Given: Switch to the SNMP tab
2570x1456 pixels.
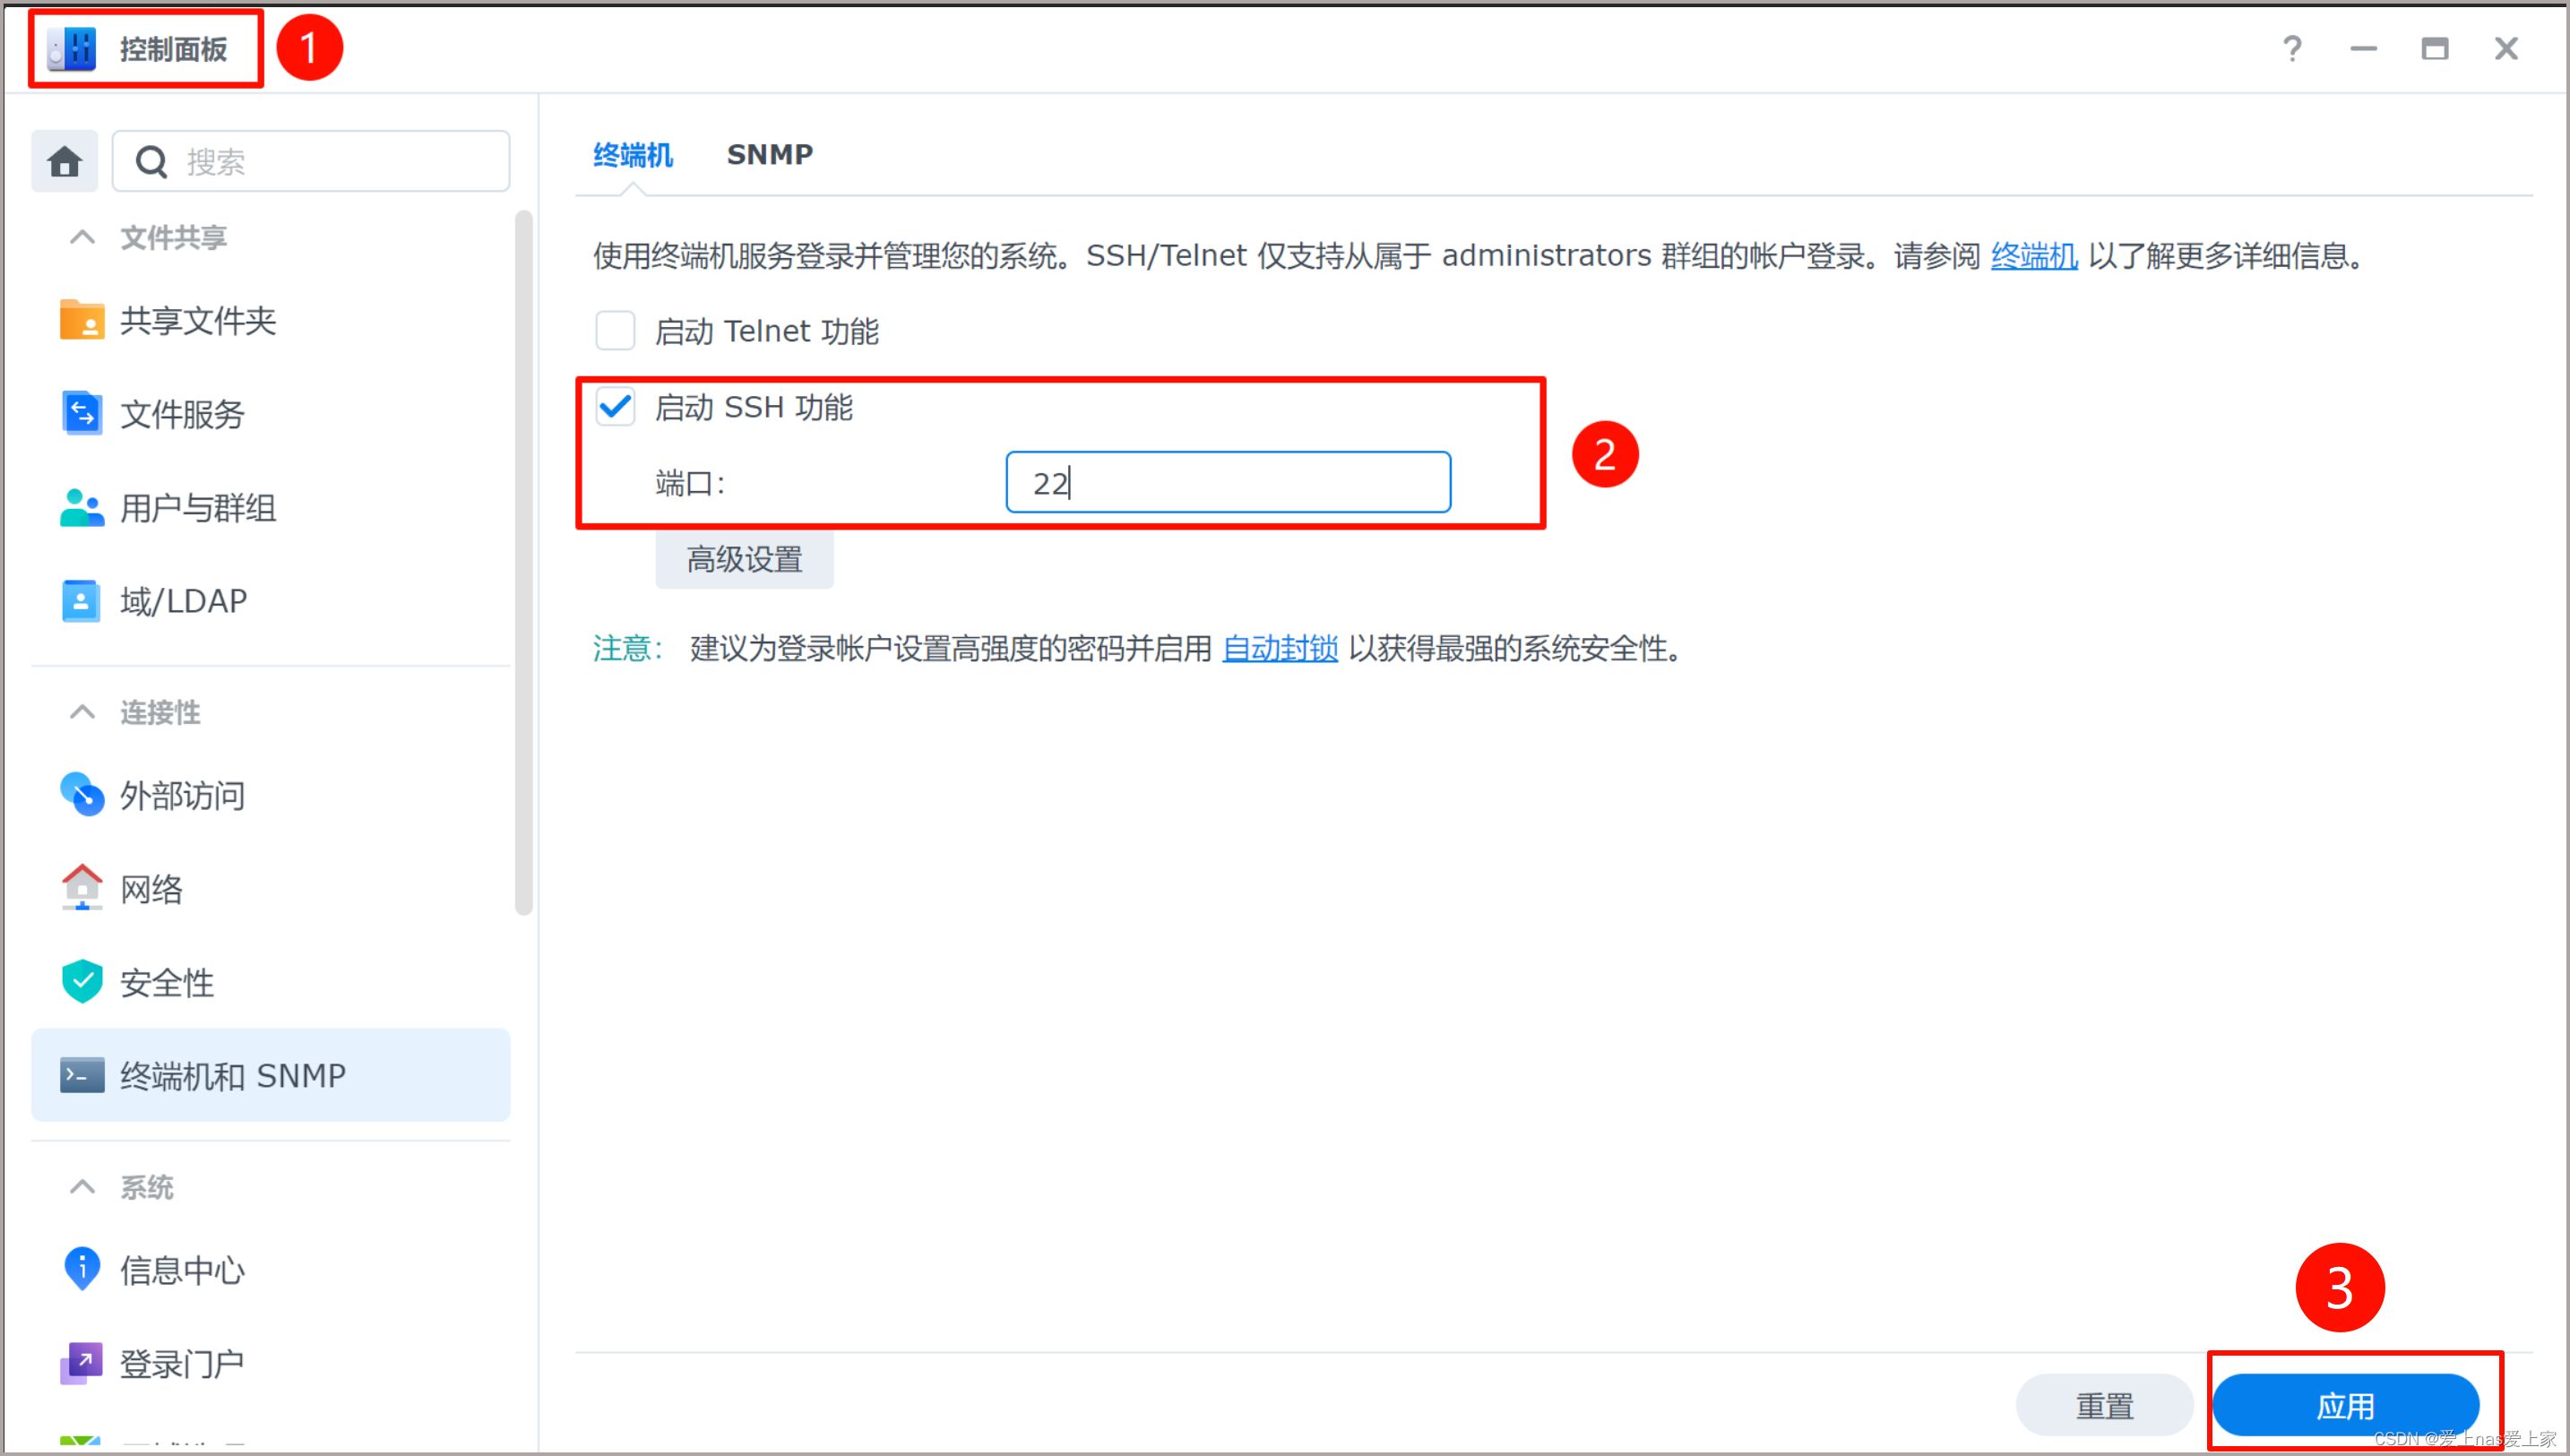Looking at the screenshot, I should pos(769,155).
